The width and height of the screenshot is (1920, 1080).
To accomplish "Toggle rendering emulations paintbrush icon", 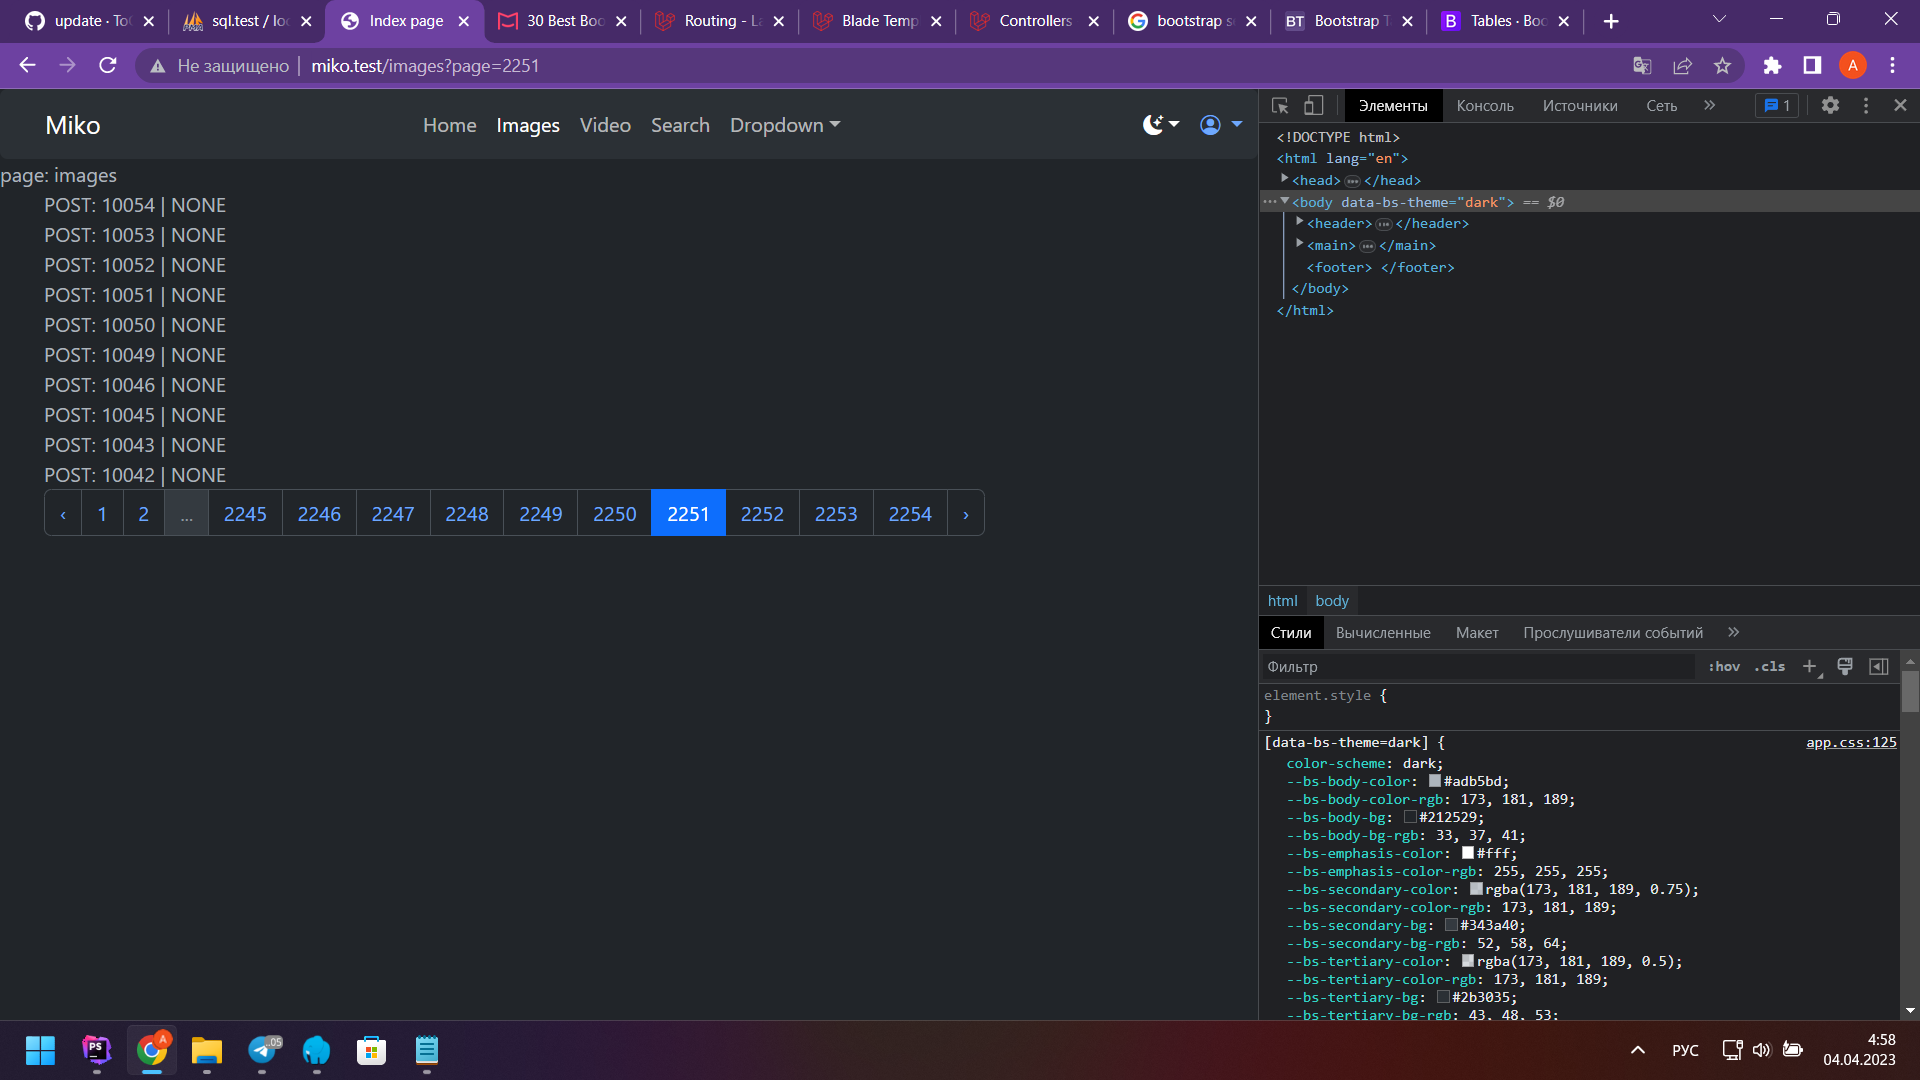I will pos(1845,666).
